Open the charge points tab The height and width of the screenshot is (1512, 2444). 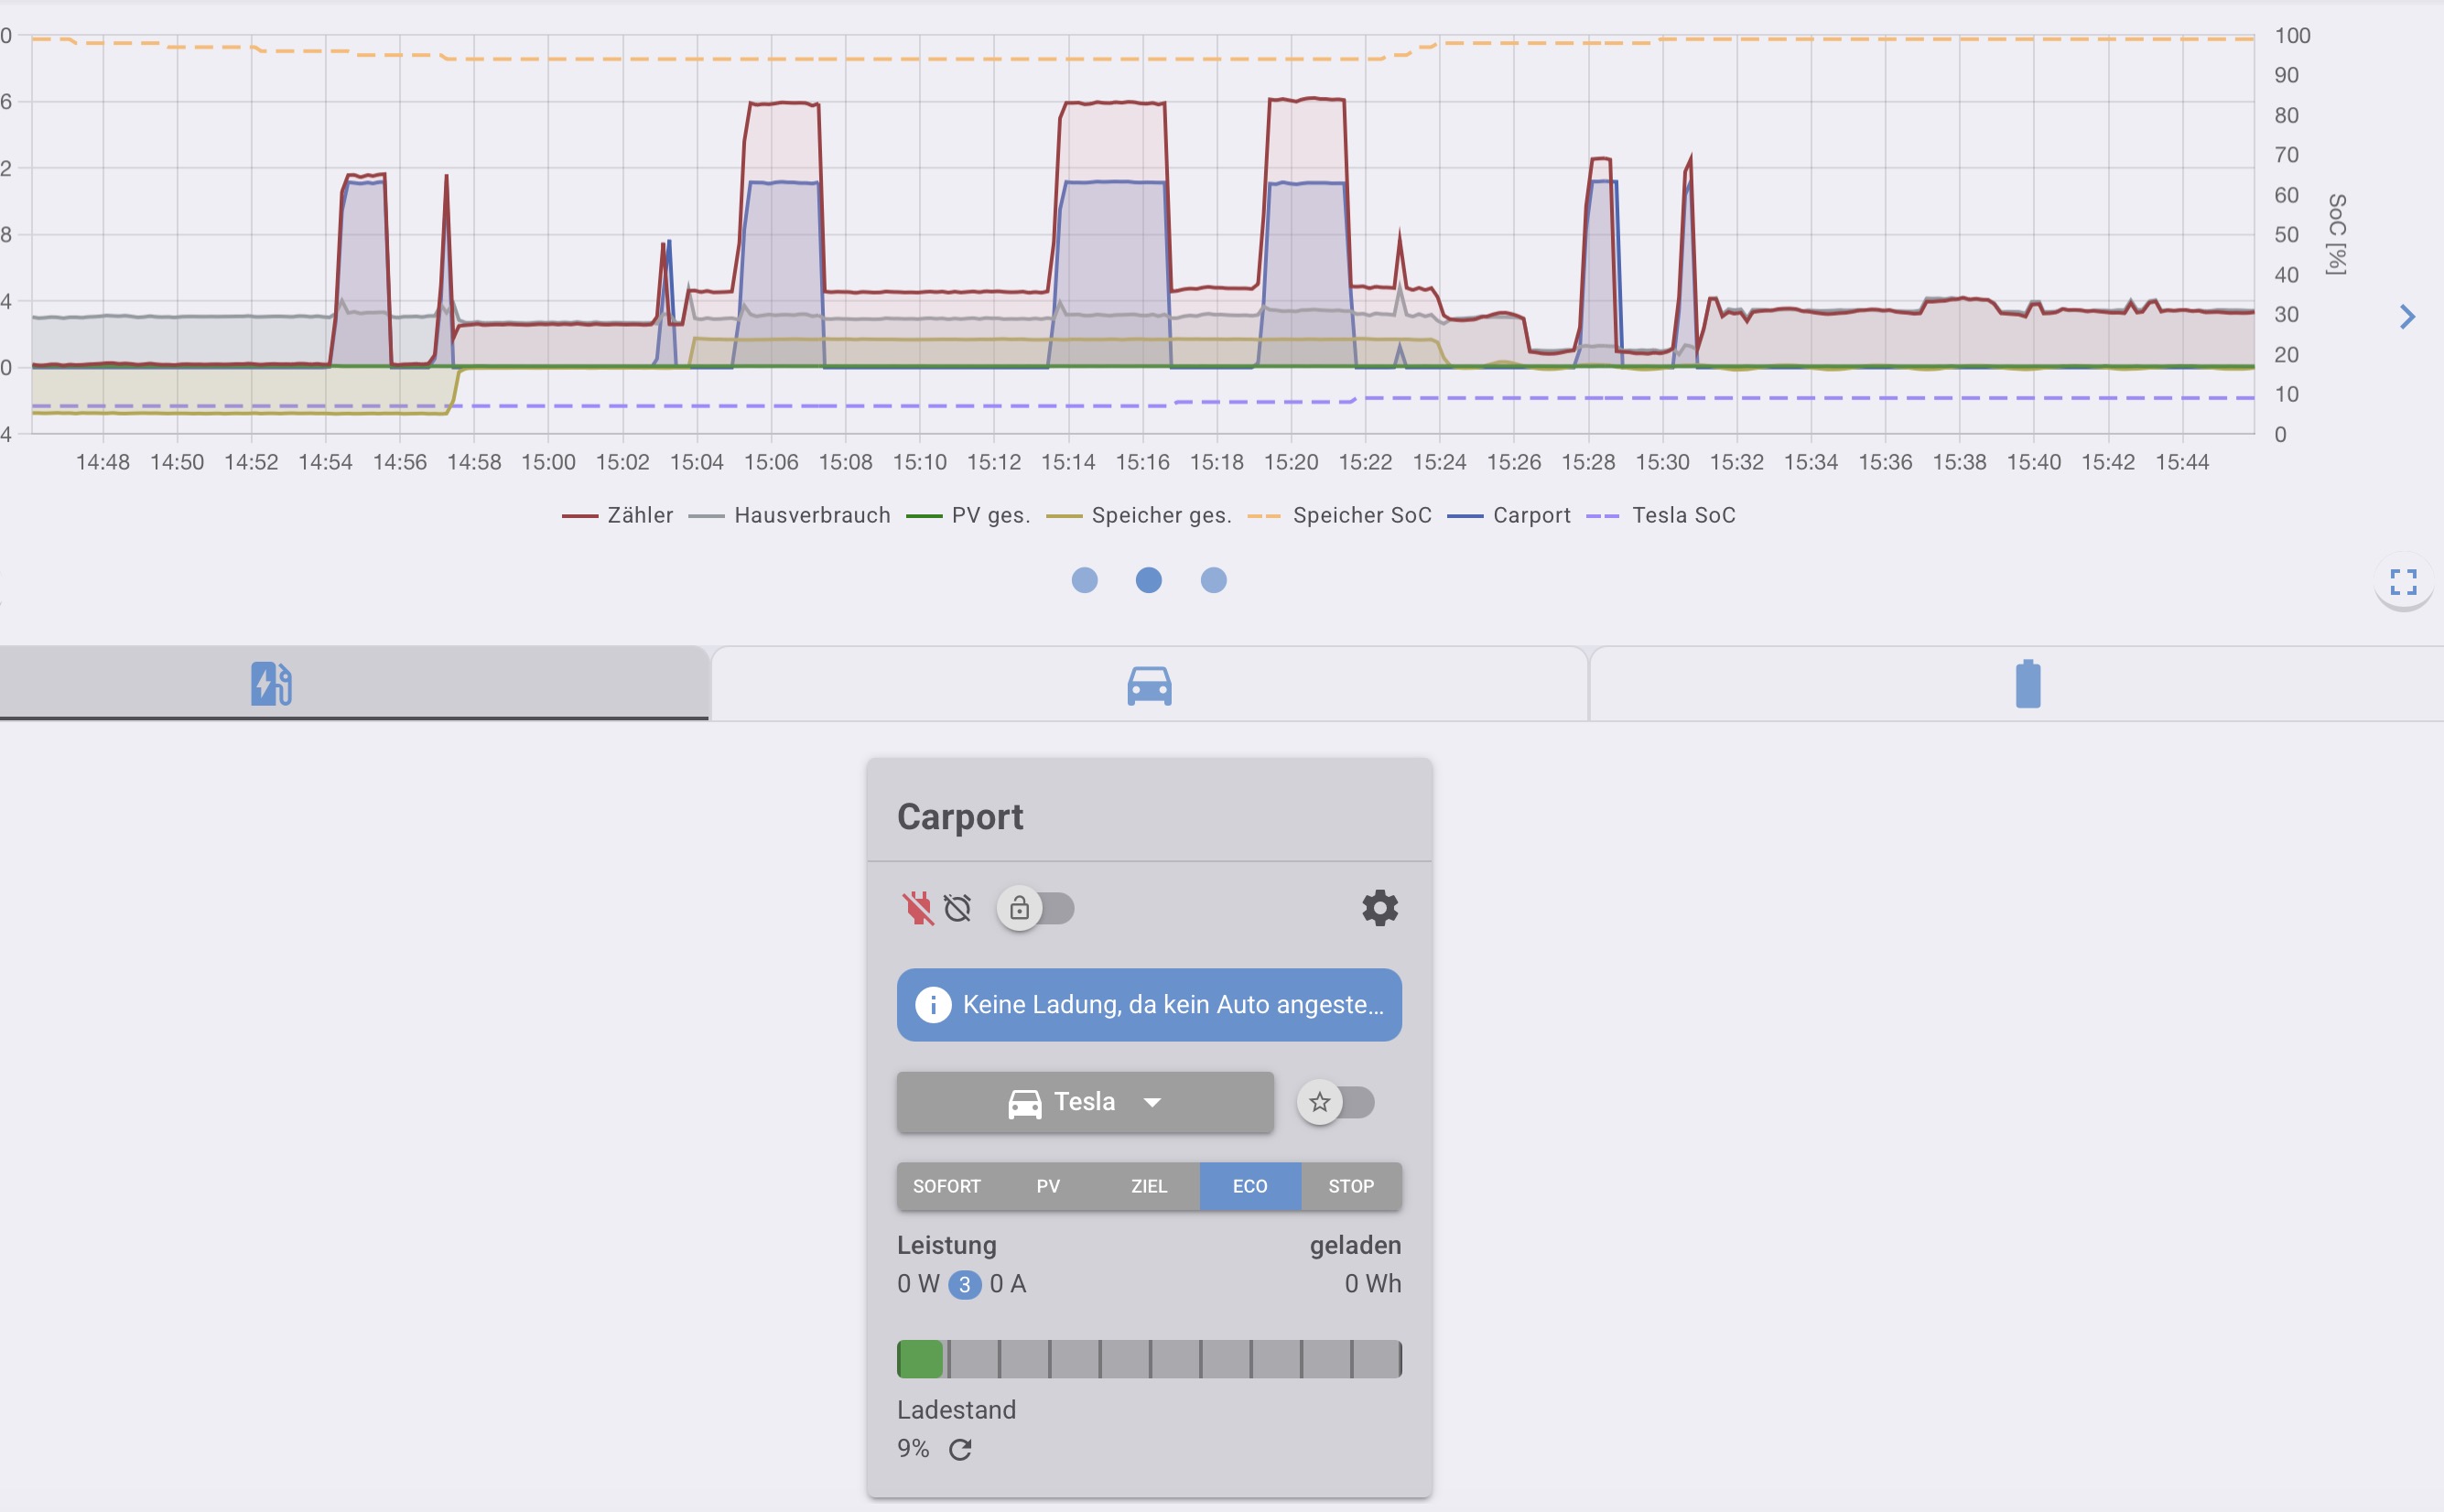pyautogui.click(x=271, y=684)
